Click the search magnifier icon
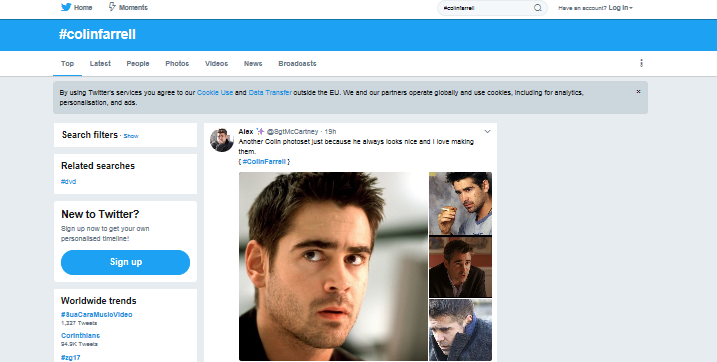The image size is (717, 362). pos(538,8)
